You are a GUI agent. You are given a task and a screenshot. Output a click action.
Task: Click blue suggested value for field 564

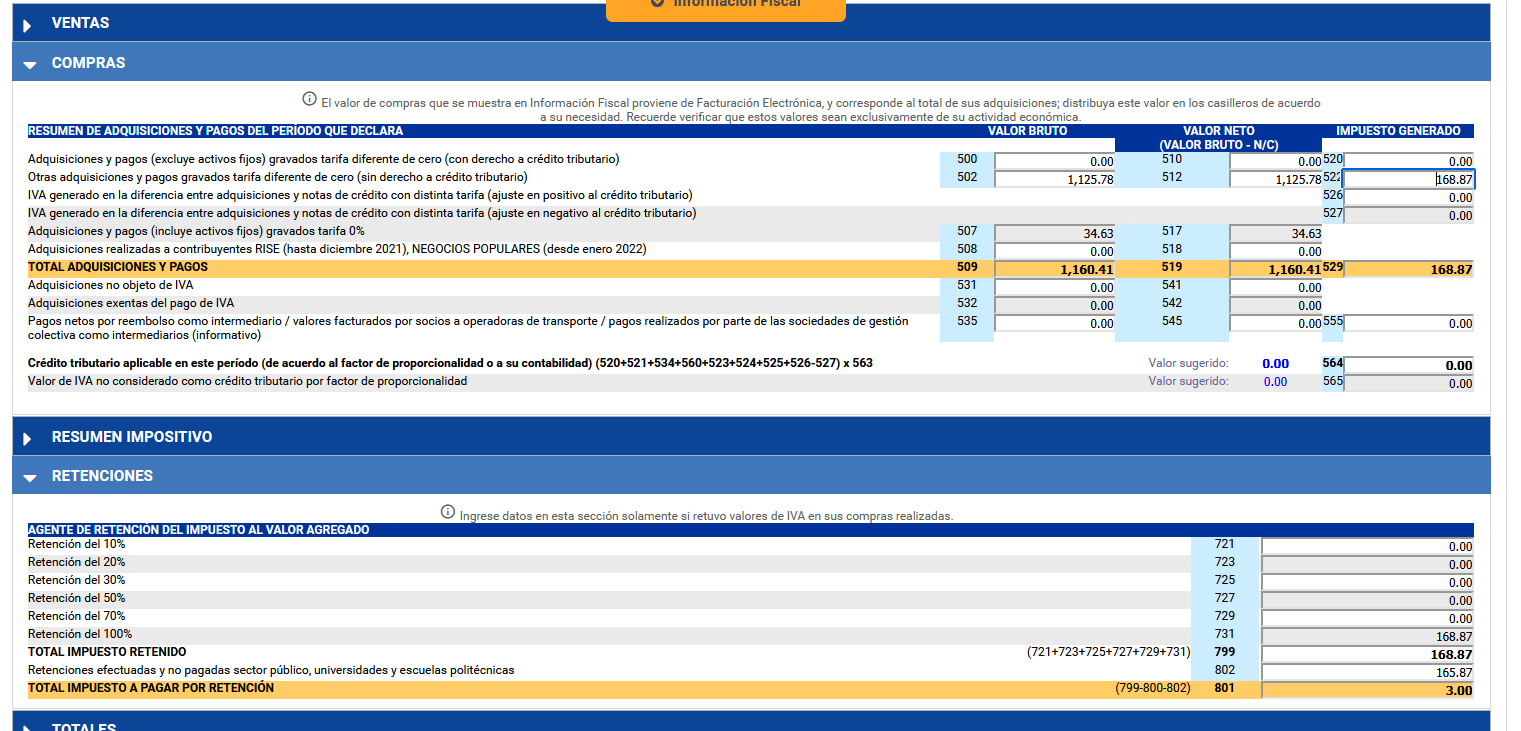coord(1275,364)
